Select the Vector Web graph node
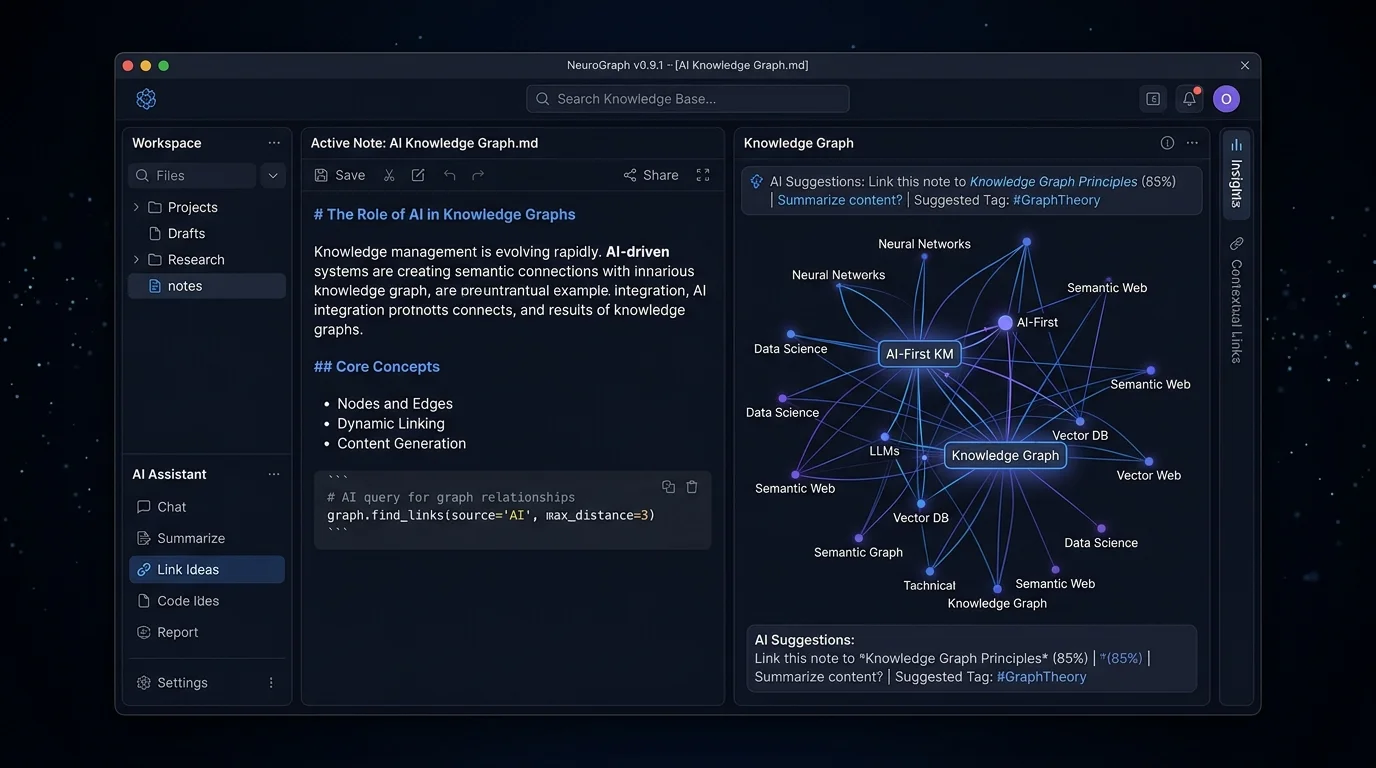The width and height of the screenshot is (1376, 768). click(1149, 462)
